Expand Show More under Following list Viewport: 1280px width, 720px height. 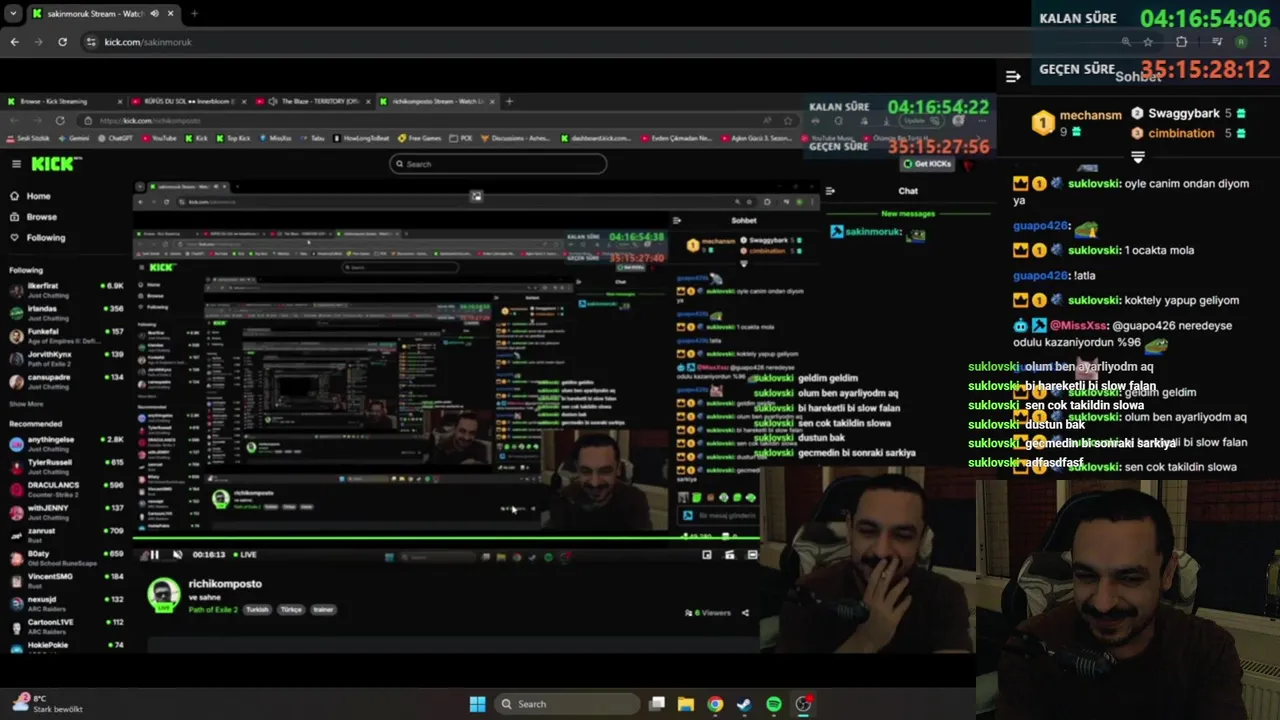pos(27,404)
